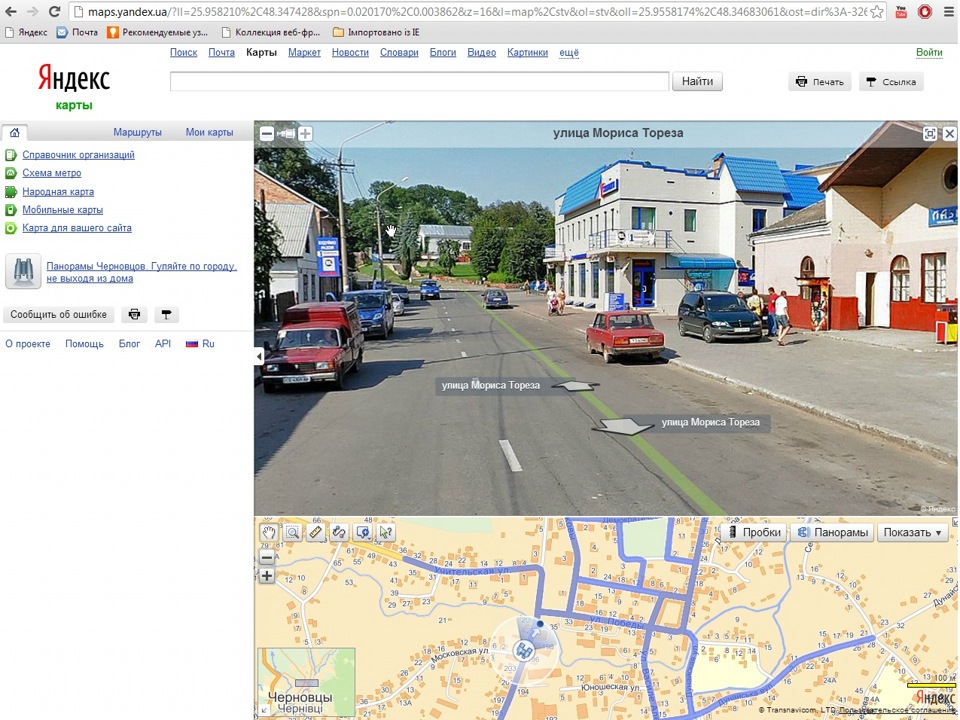Image resolution: width=960 pixels, height=720 pixels.
Task: Zoom out the map with minus button
Action: click(267, 557)
